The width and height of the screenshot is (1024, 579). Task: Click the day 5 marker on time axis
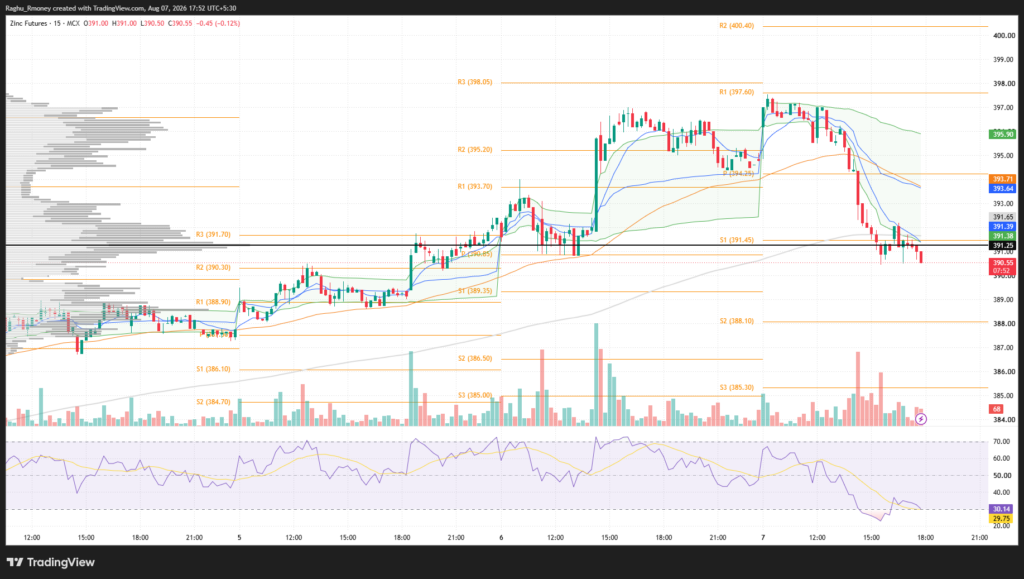coord(240,538)
